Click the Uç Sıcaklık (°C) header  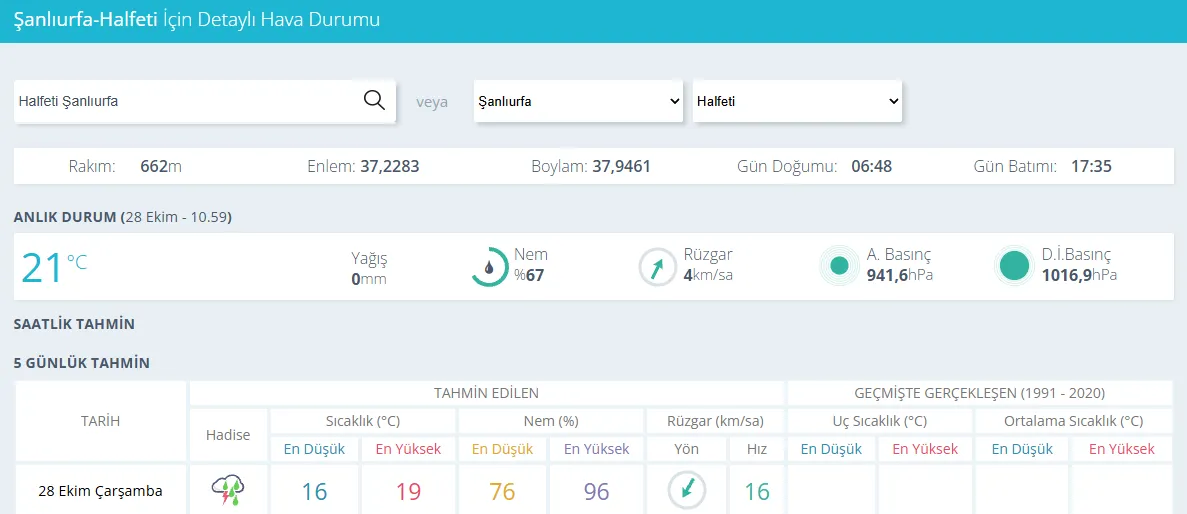[879, 421]
